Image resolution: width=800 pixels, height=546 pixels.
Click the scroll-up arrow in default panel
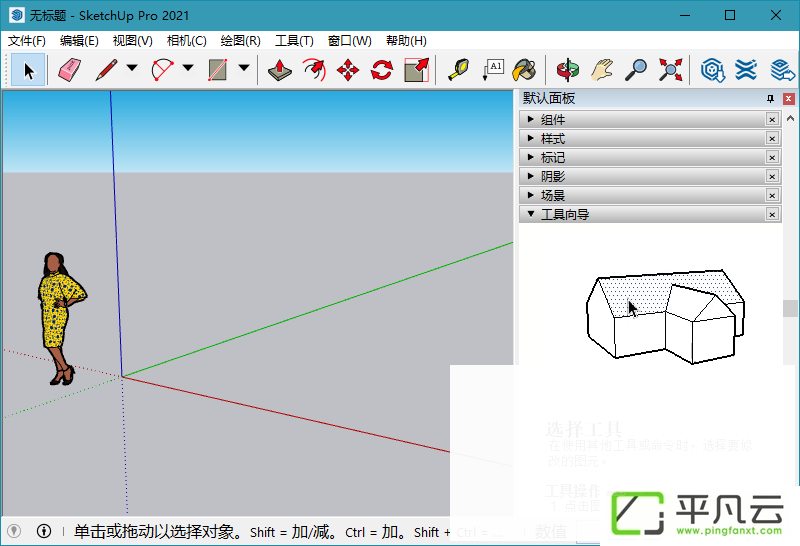click(790, 118)
